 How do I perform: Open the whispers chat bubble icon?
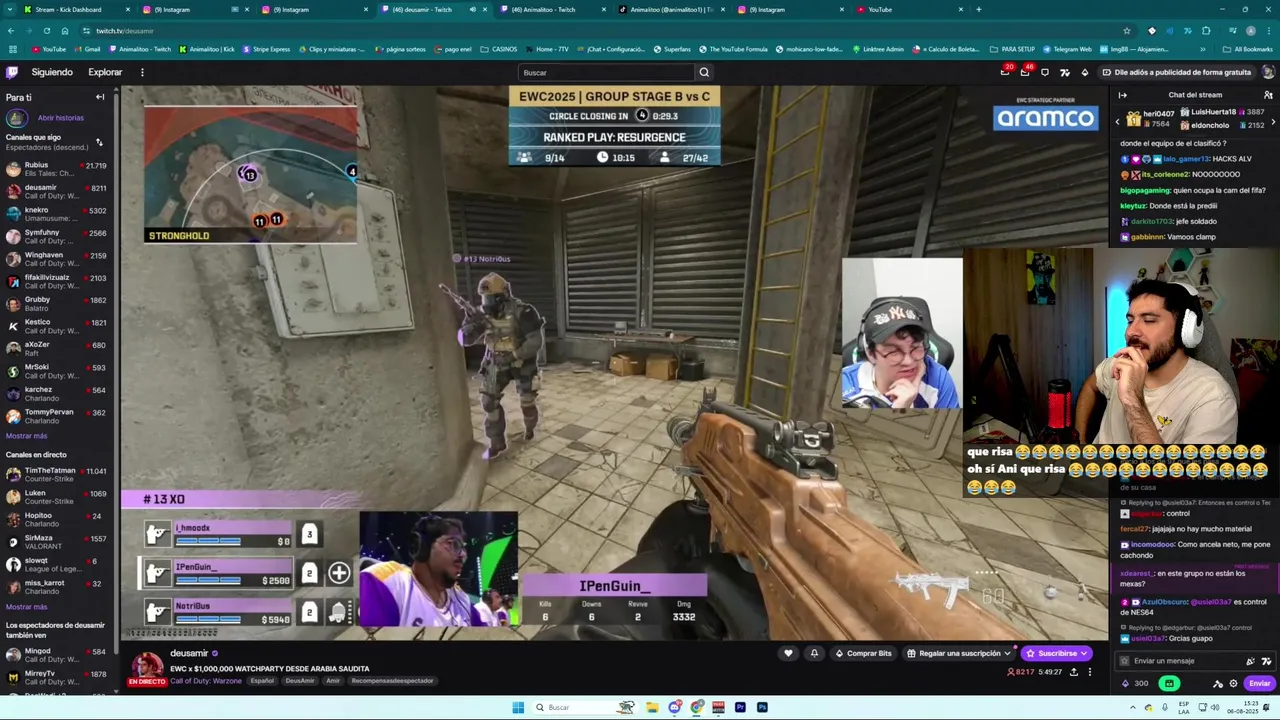coord(1045,72)
